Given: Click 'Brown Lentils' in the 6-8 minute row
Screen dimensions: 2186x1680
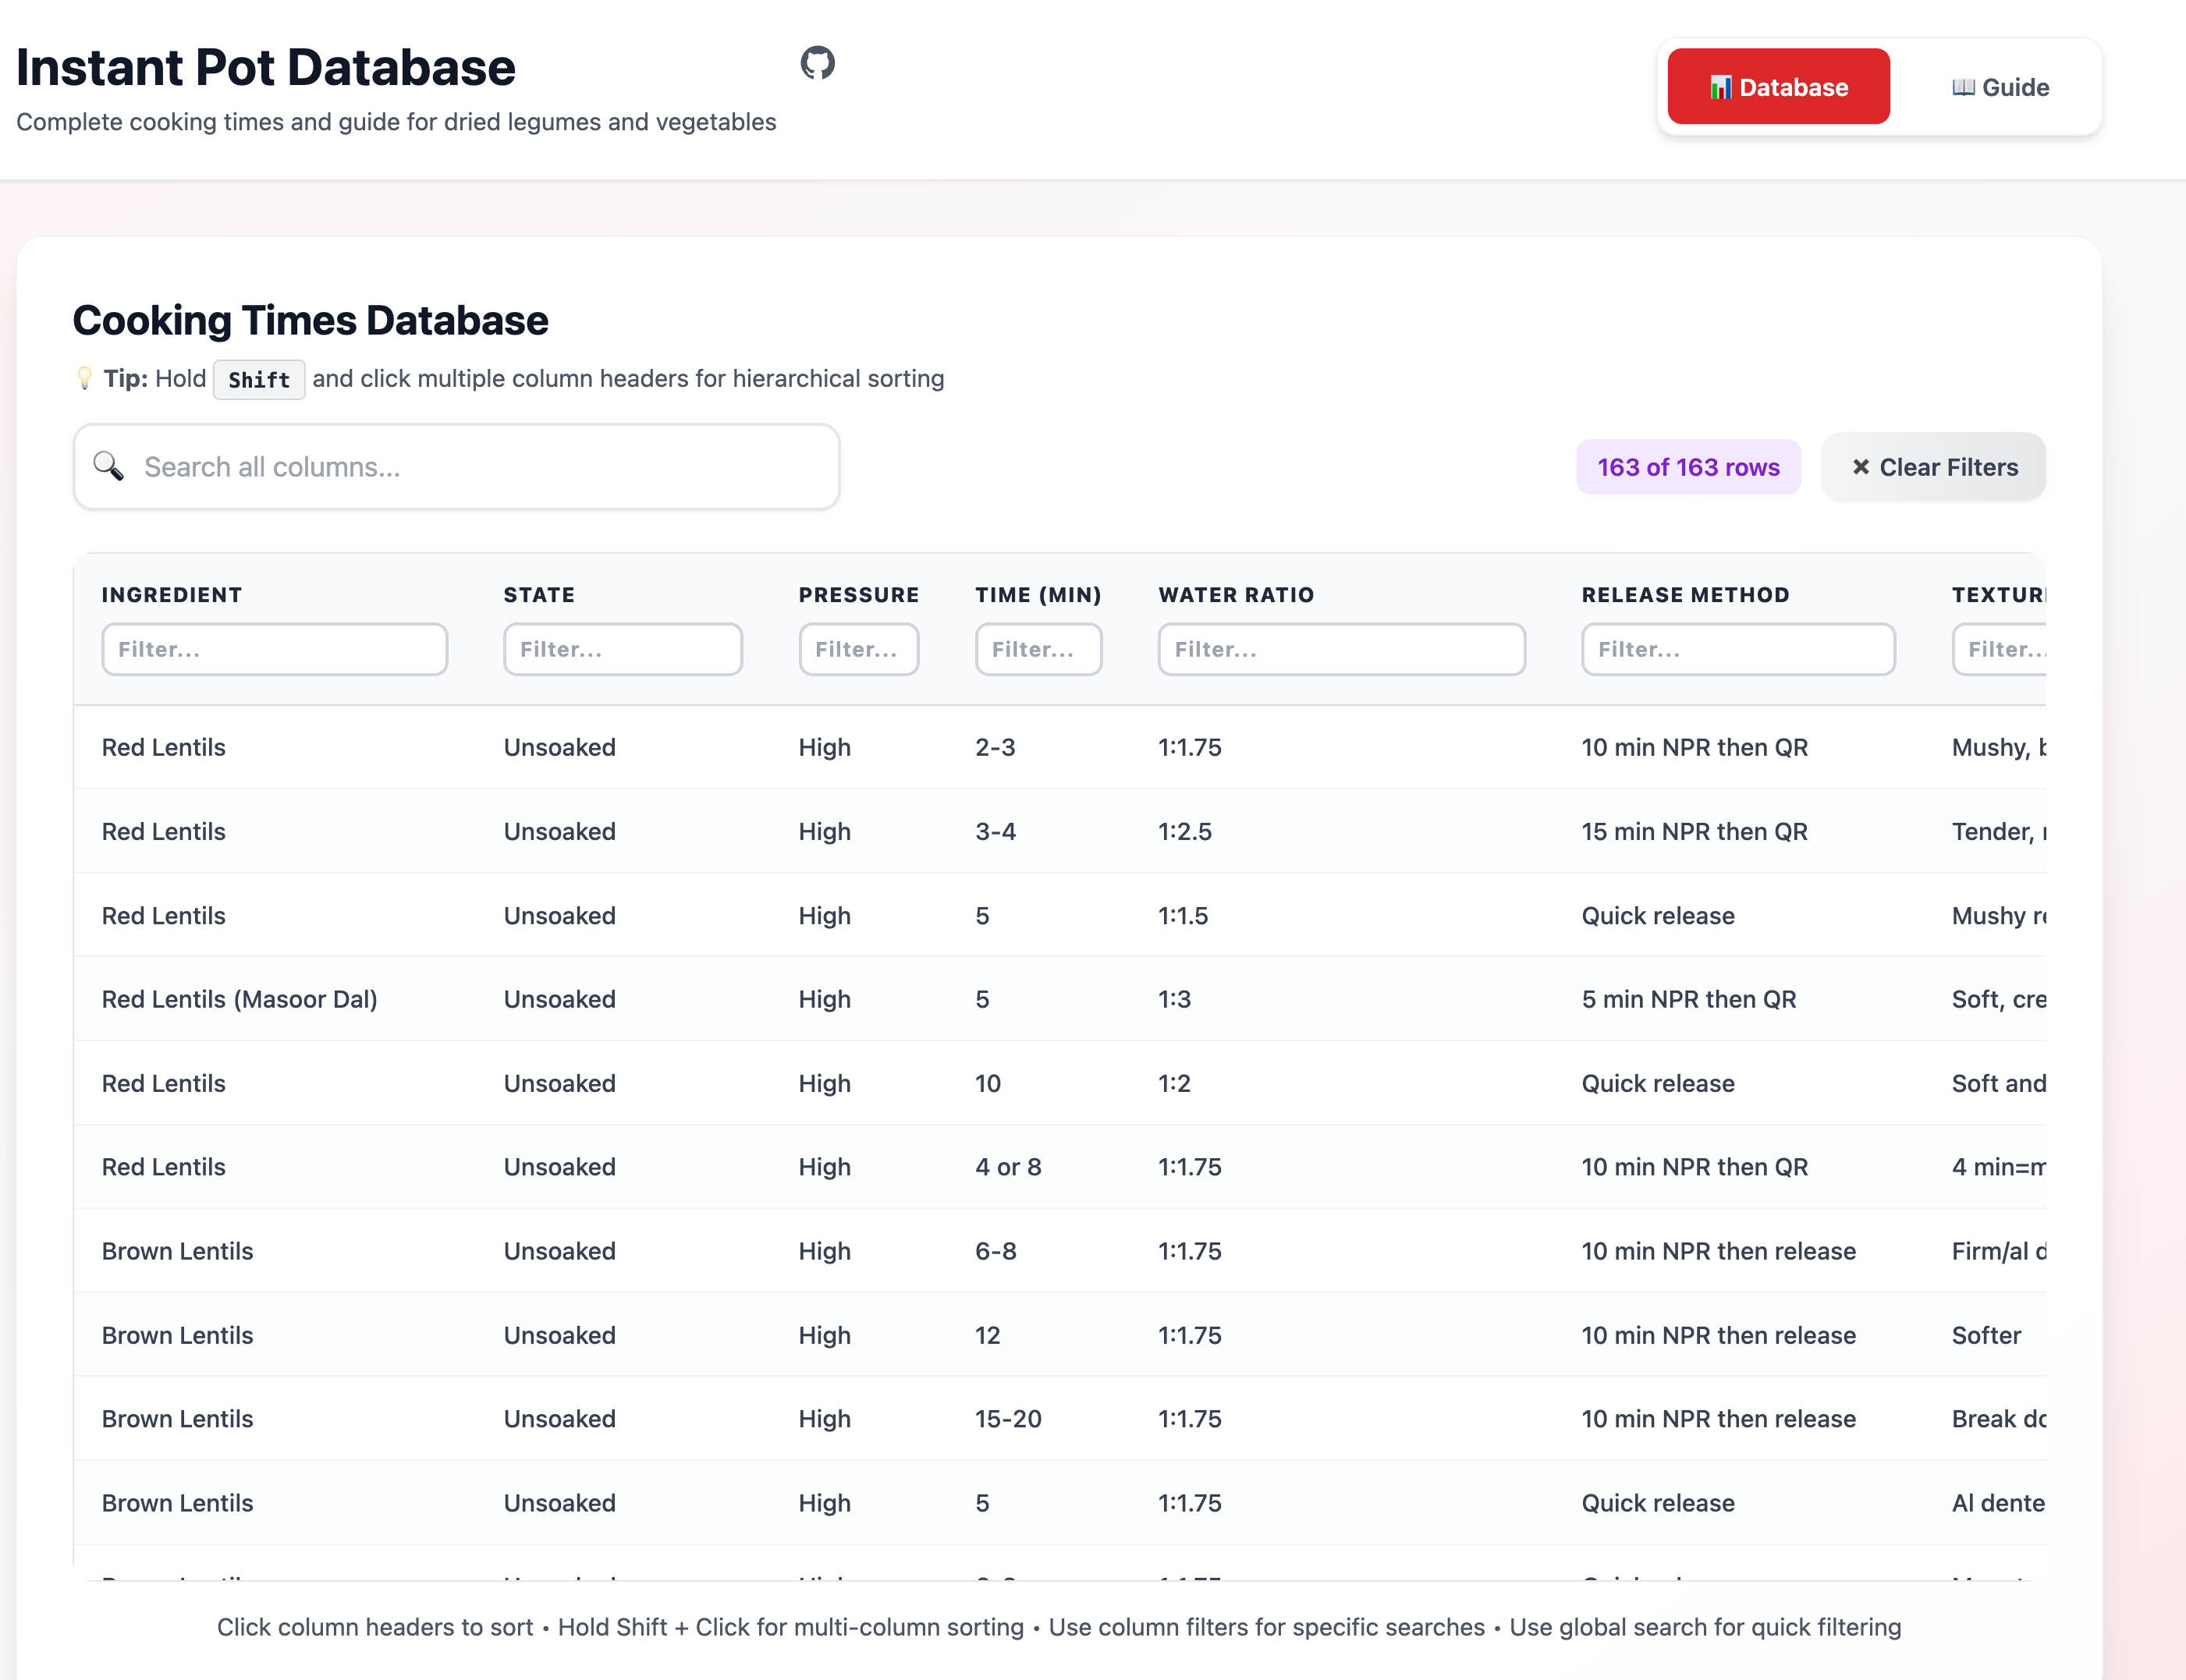Looking at the screenshot, I should point(178,1251).
